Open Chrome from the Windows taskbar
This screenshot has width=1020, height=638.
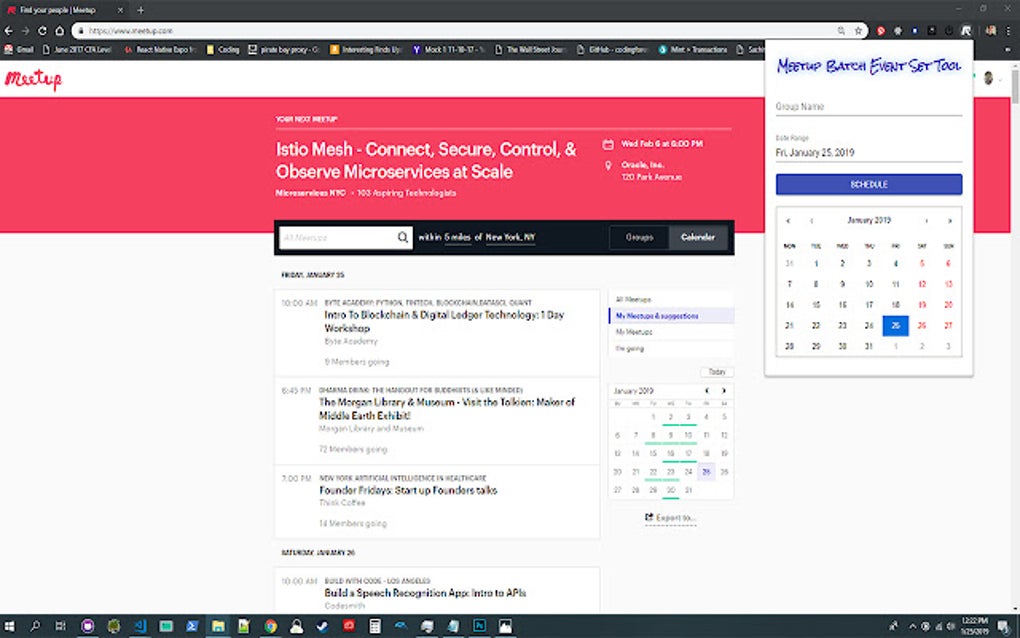[x=269, y=627]
